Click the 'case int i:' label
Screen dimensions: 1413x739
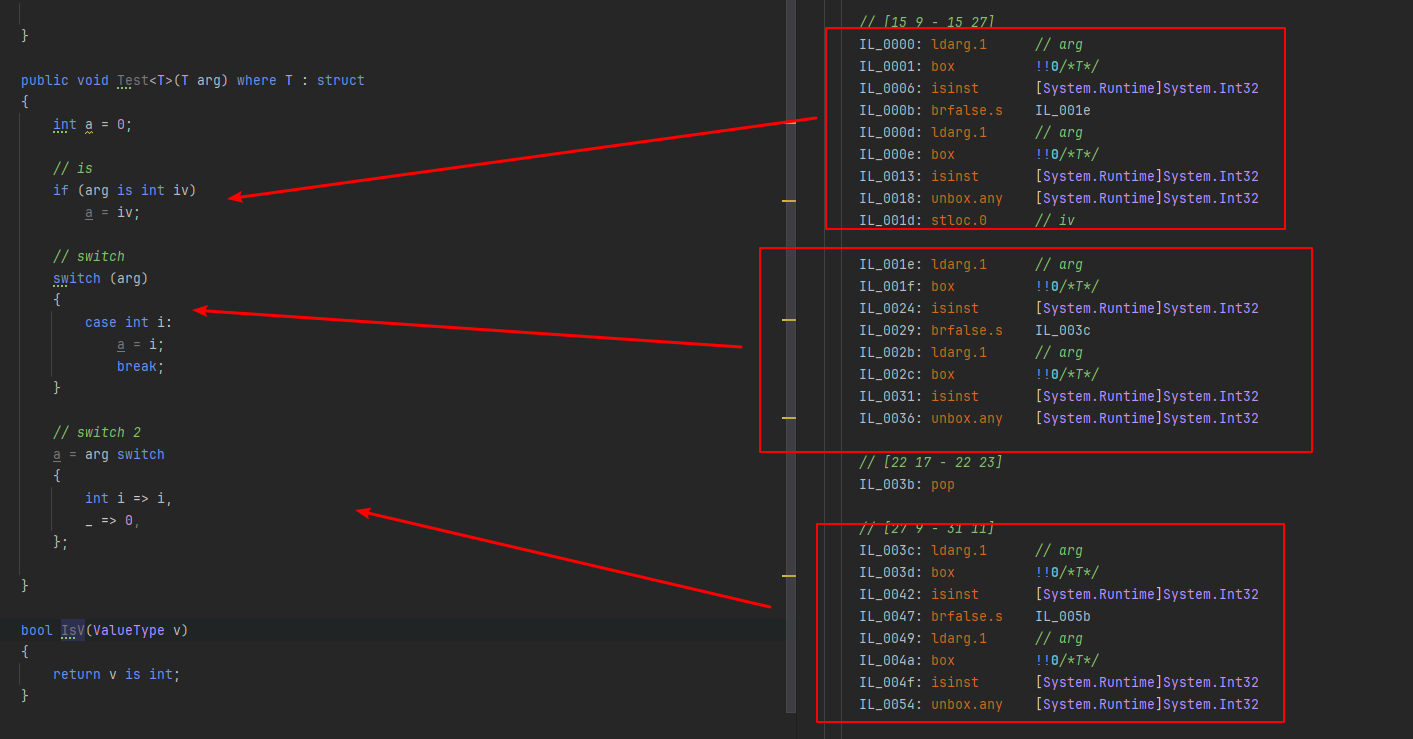[128, 322]
